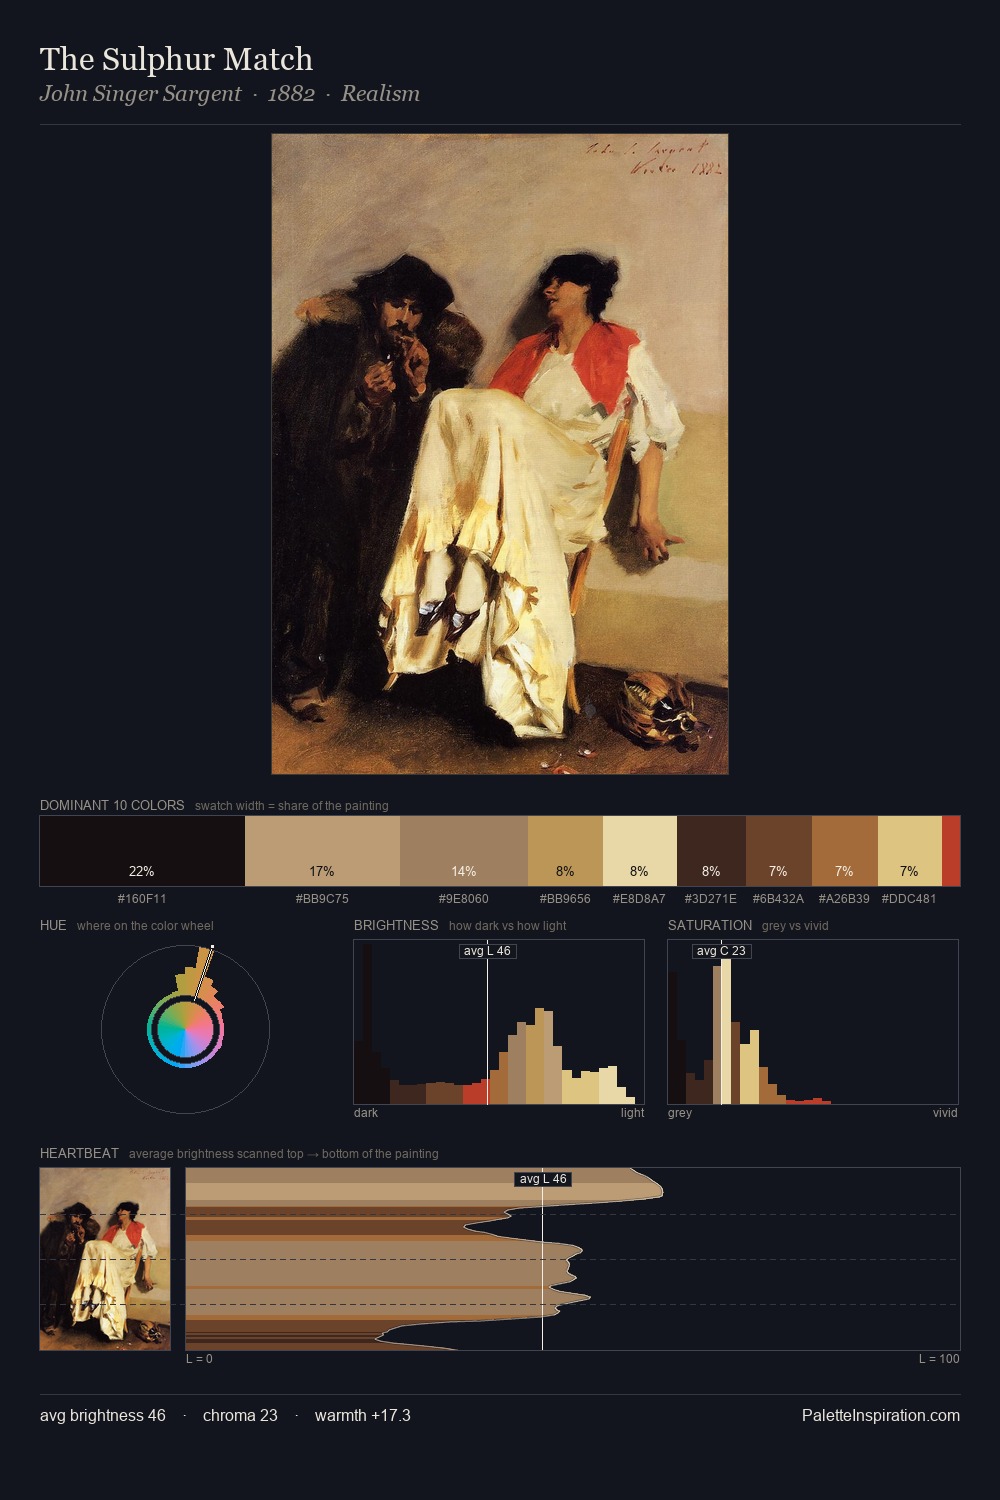Choose the #DDC481 yellow-cream swatch
The height and width of the screenshot is (1500, 1000).
pos(910,851)
